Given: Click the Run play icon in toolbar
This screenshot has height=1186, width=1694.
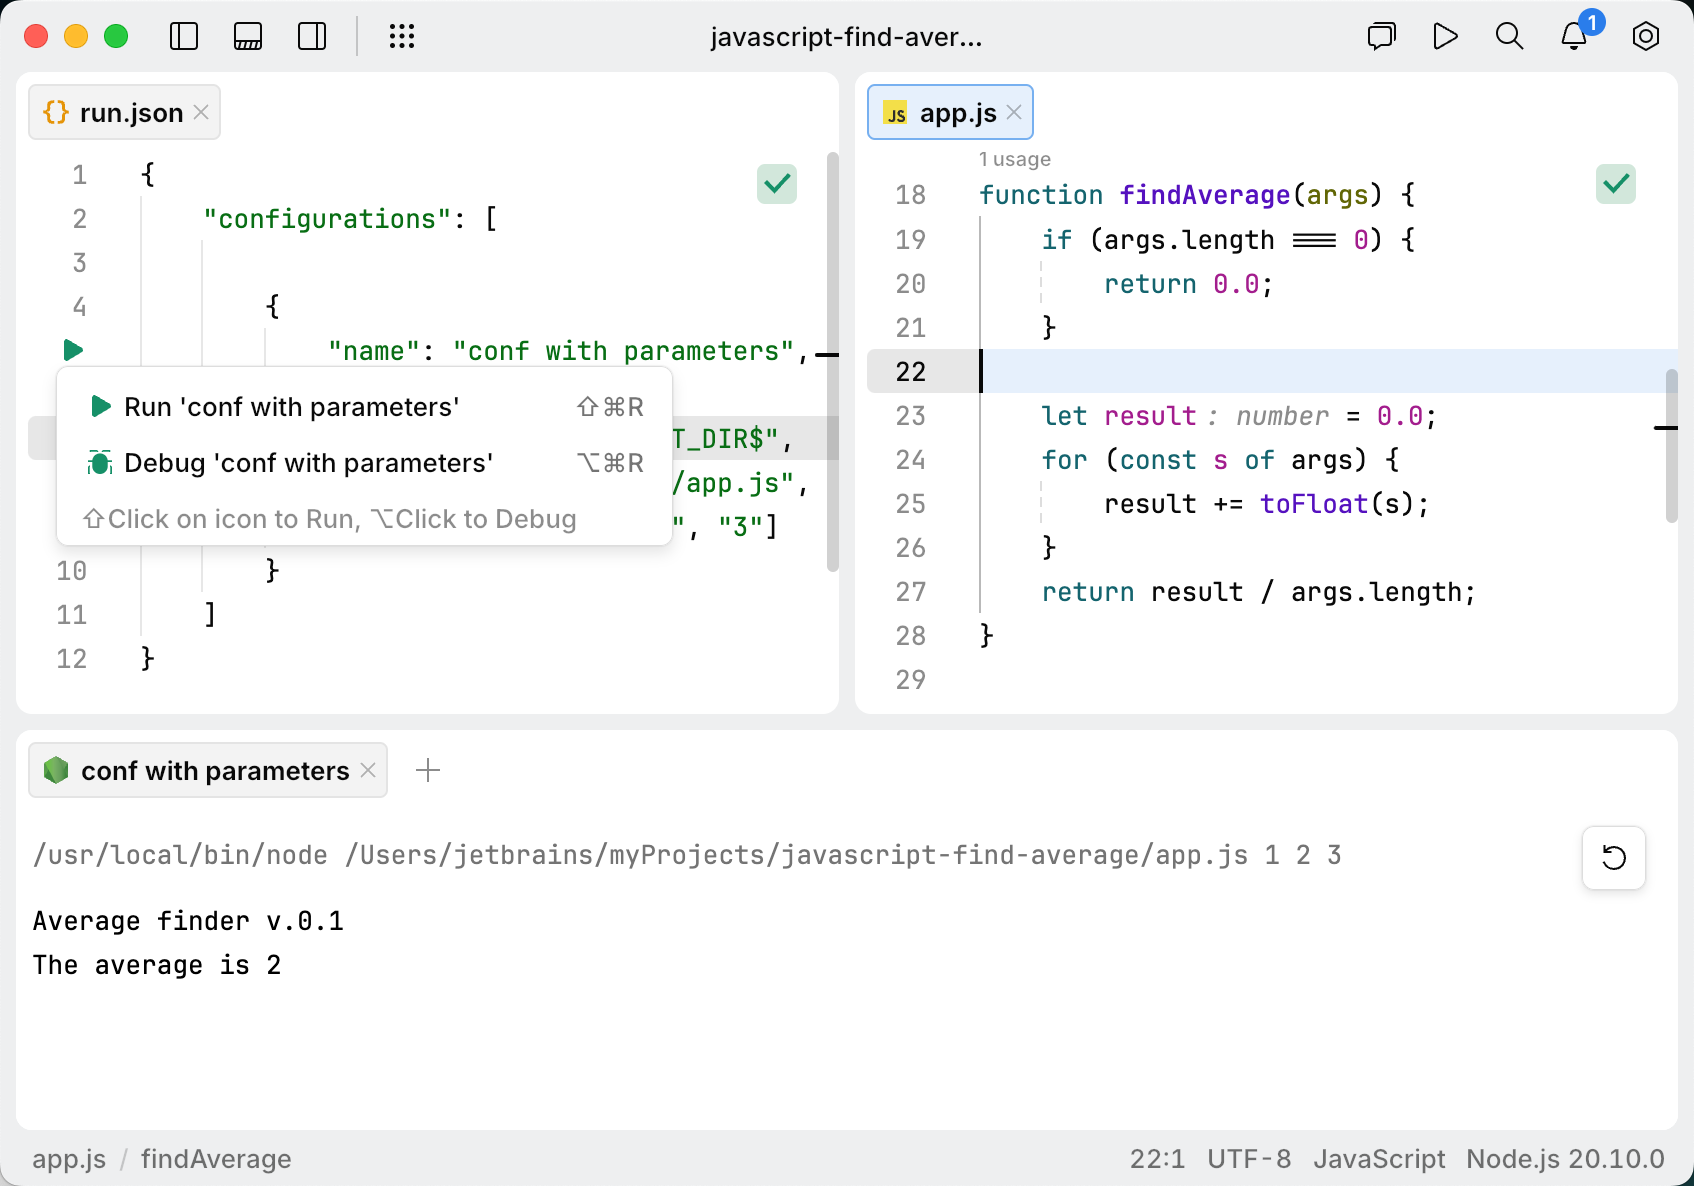Looking at the screenshot, I should coord(1445,37).
